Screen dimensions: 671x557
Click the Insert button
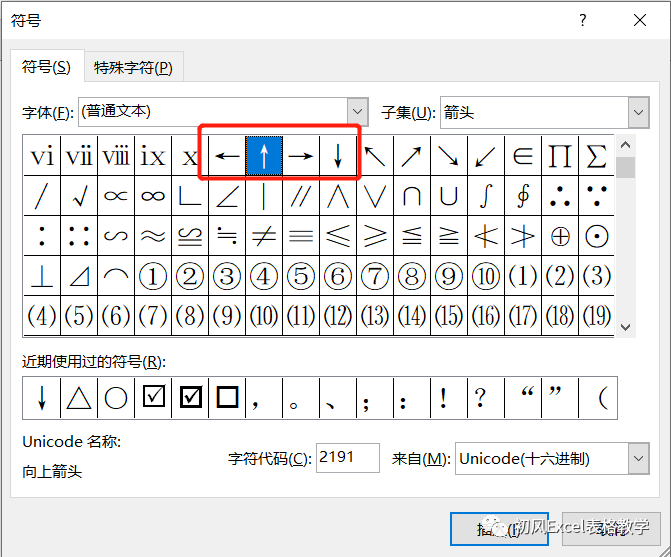pyautogui.click(x=499, y=529)
